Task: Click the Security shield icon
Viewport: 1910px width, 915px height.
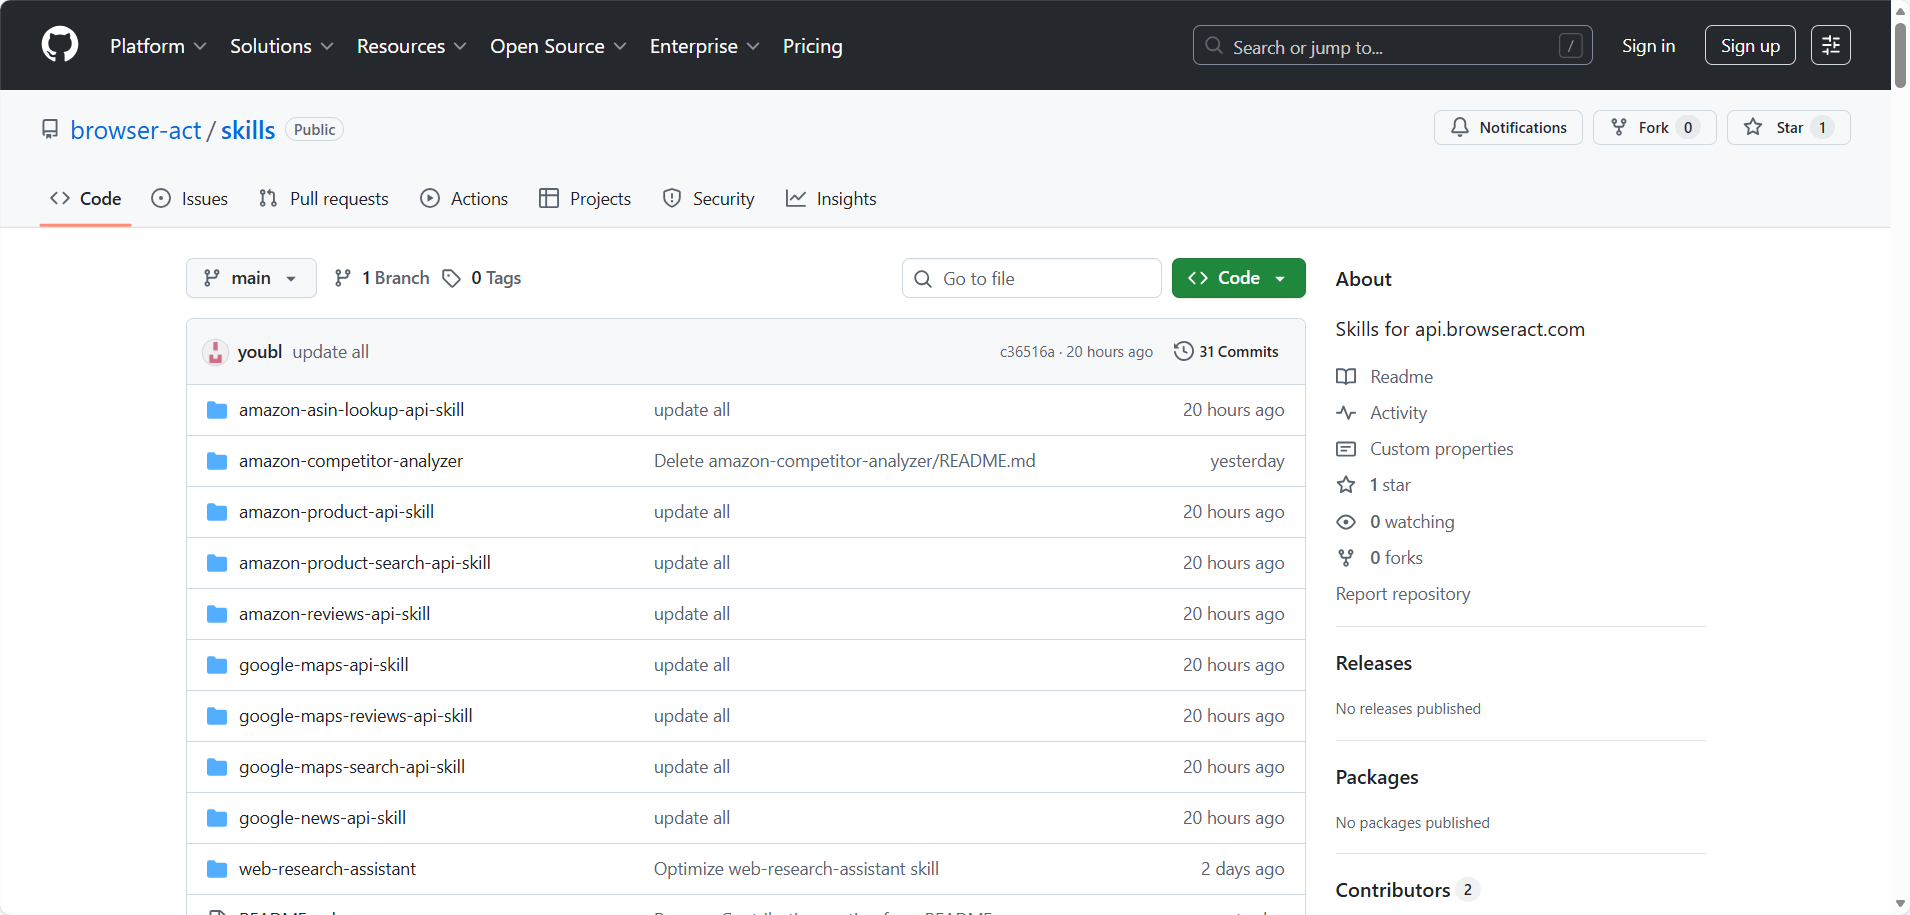Action: tap(671, 198)
